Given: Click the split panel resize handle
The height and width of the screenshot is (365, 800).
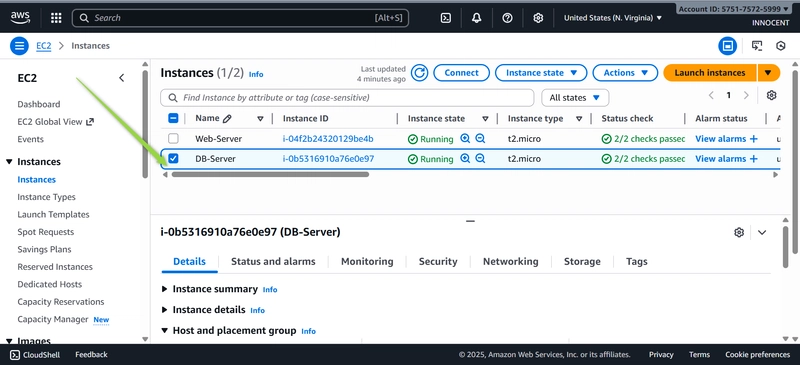Looking at the screenshot, I should 470,222.
